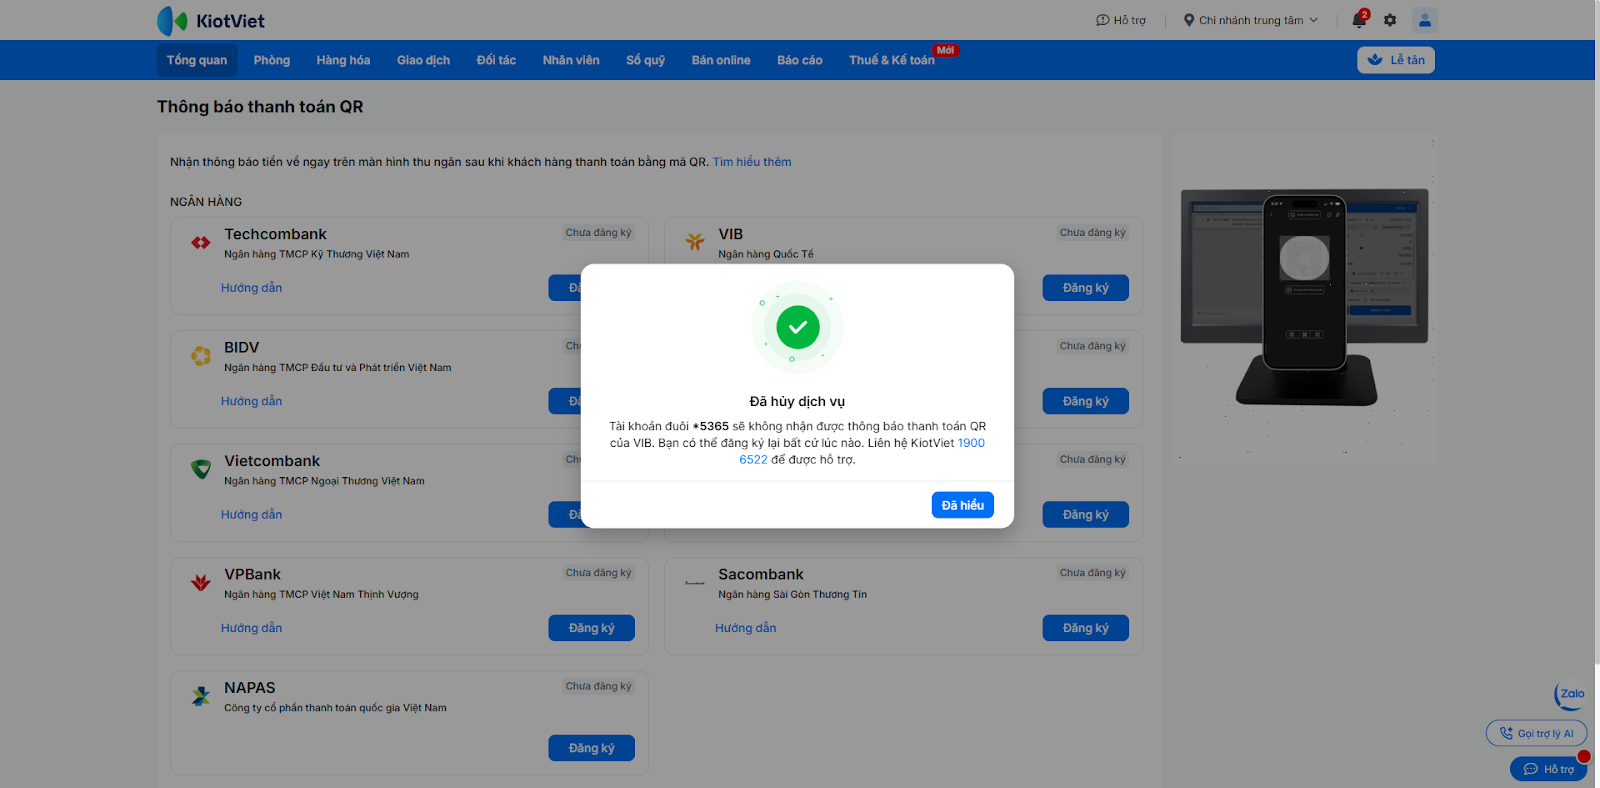
Task: Open the Zalo chat icon
Action: point(1570,694)
